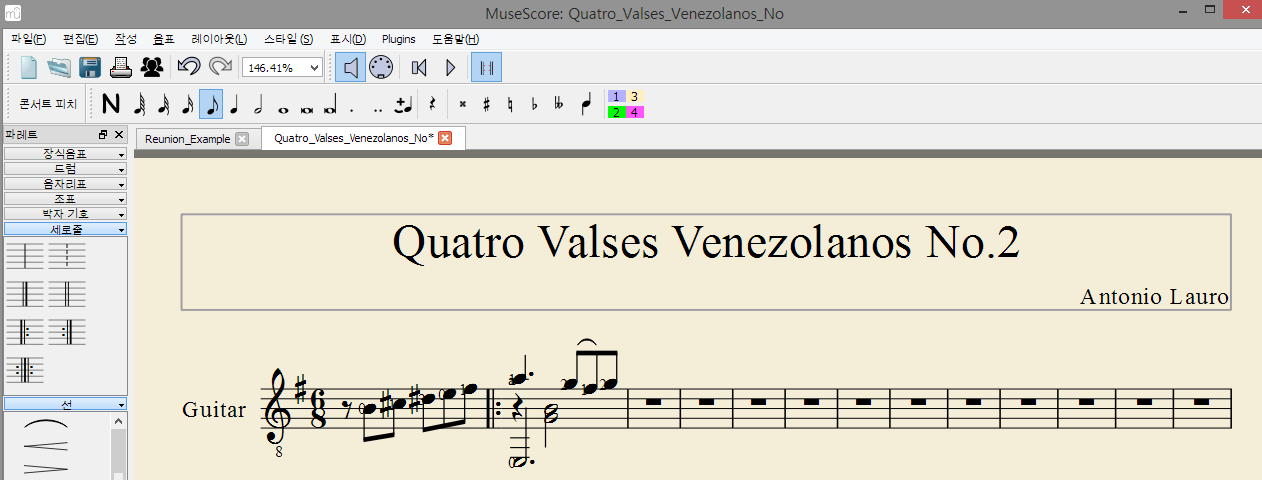
Task: Rewind playback to start position
Action: pos(419,67)
